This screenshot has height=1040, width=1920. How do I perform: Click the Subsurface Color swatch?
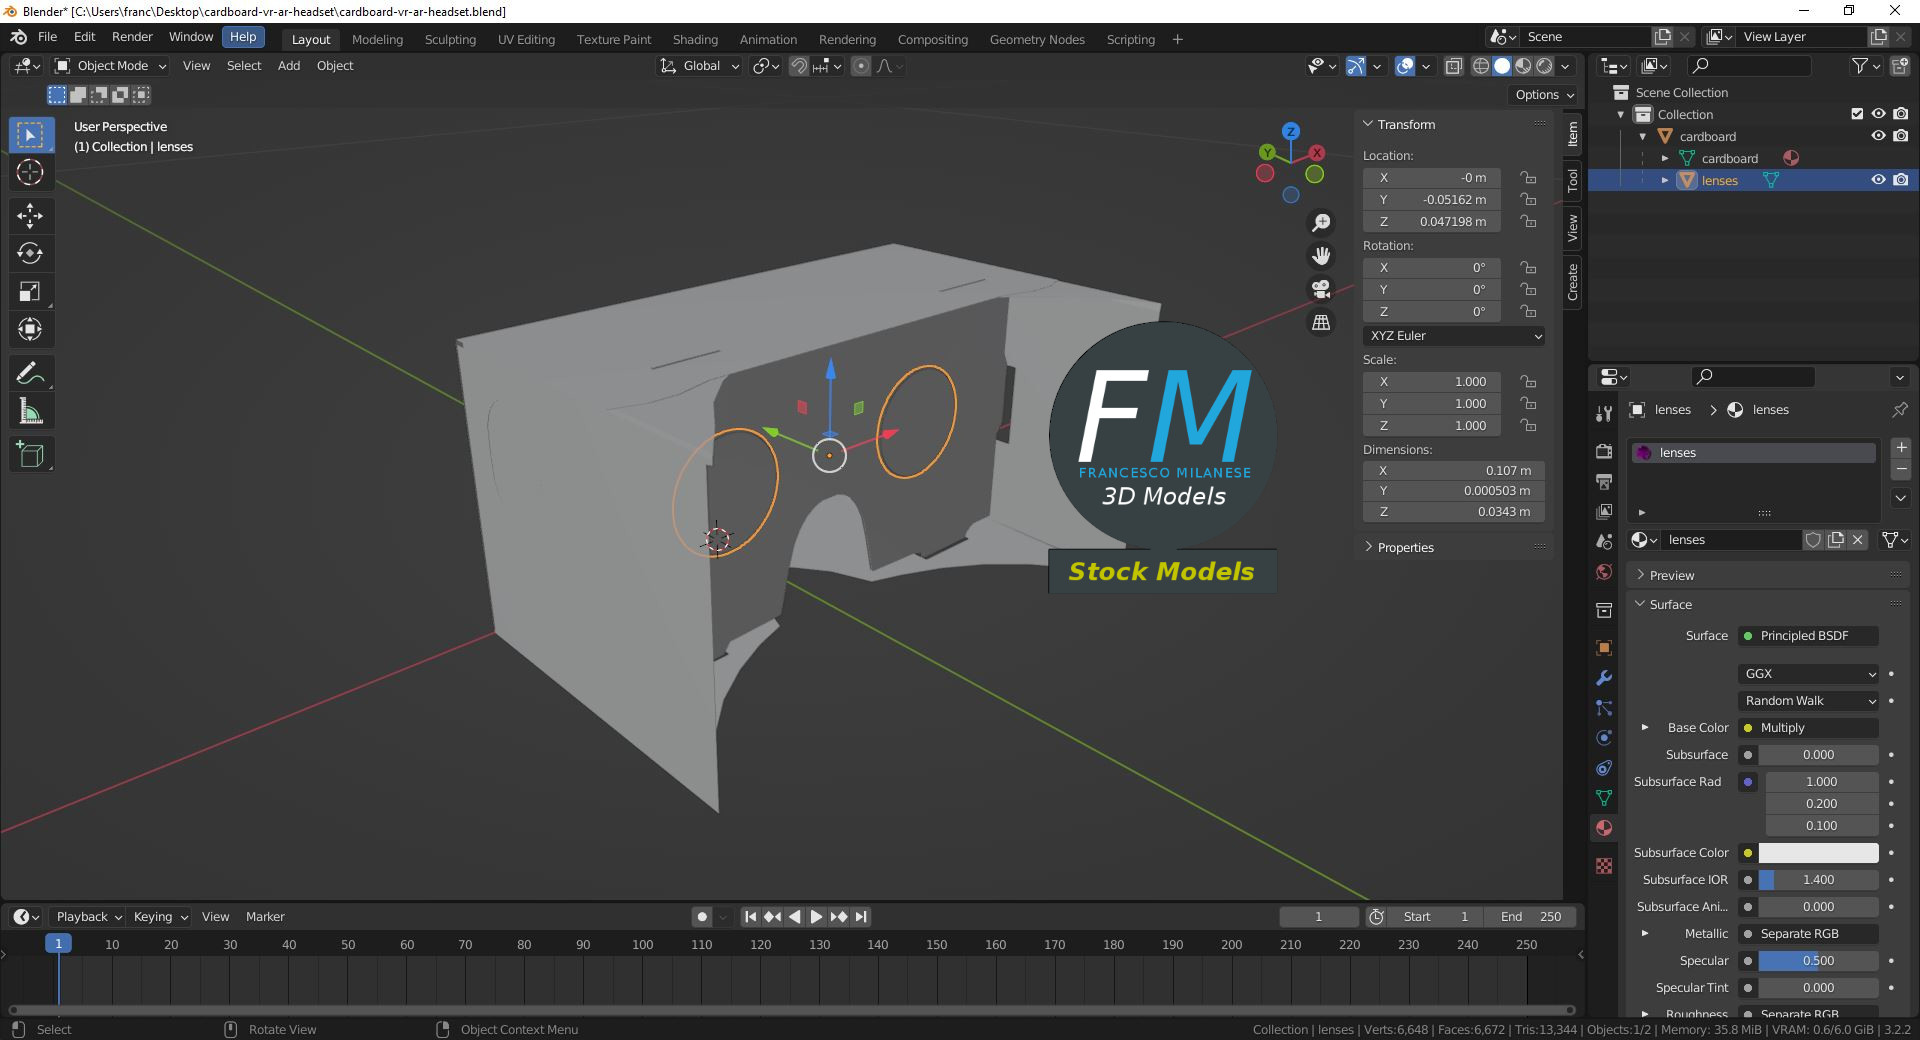[x=1818, y=853]
